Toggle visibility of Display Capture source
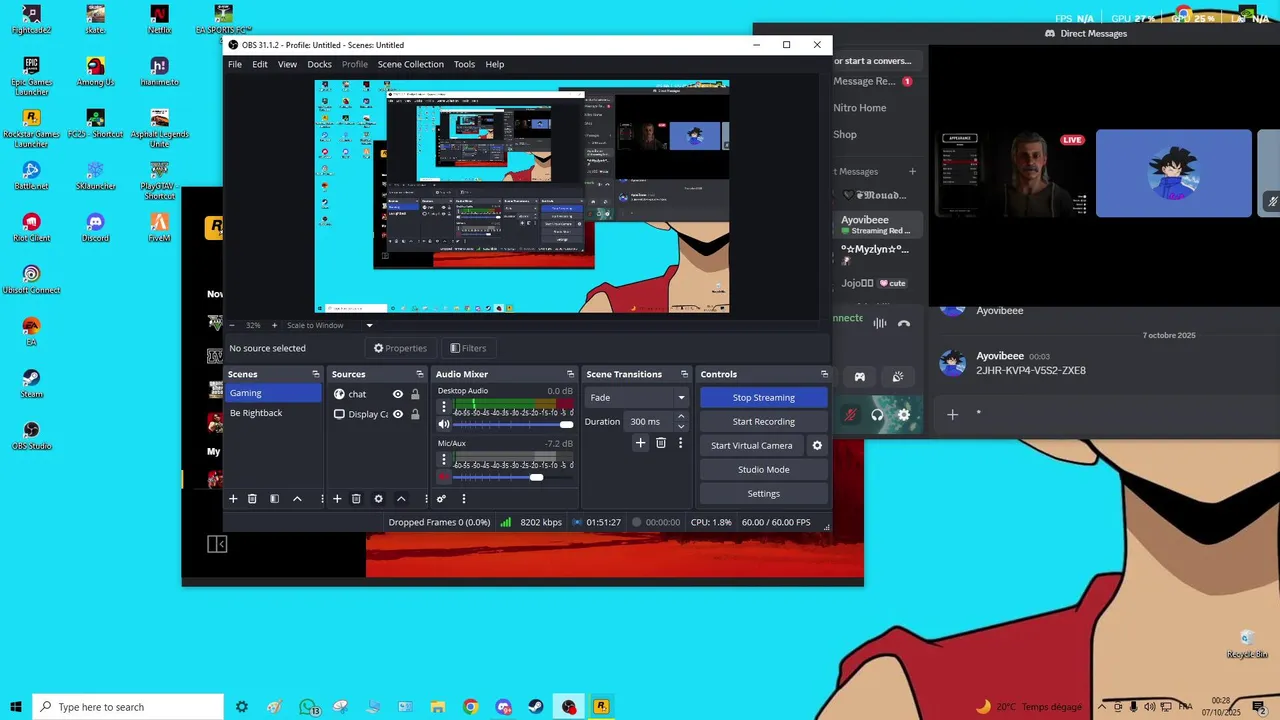Screen dimensions: 1280x720 click(398, 414)
